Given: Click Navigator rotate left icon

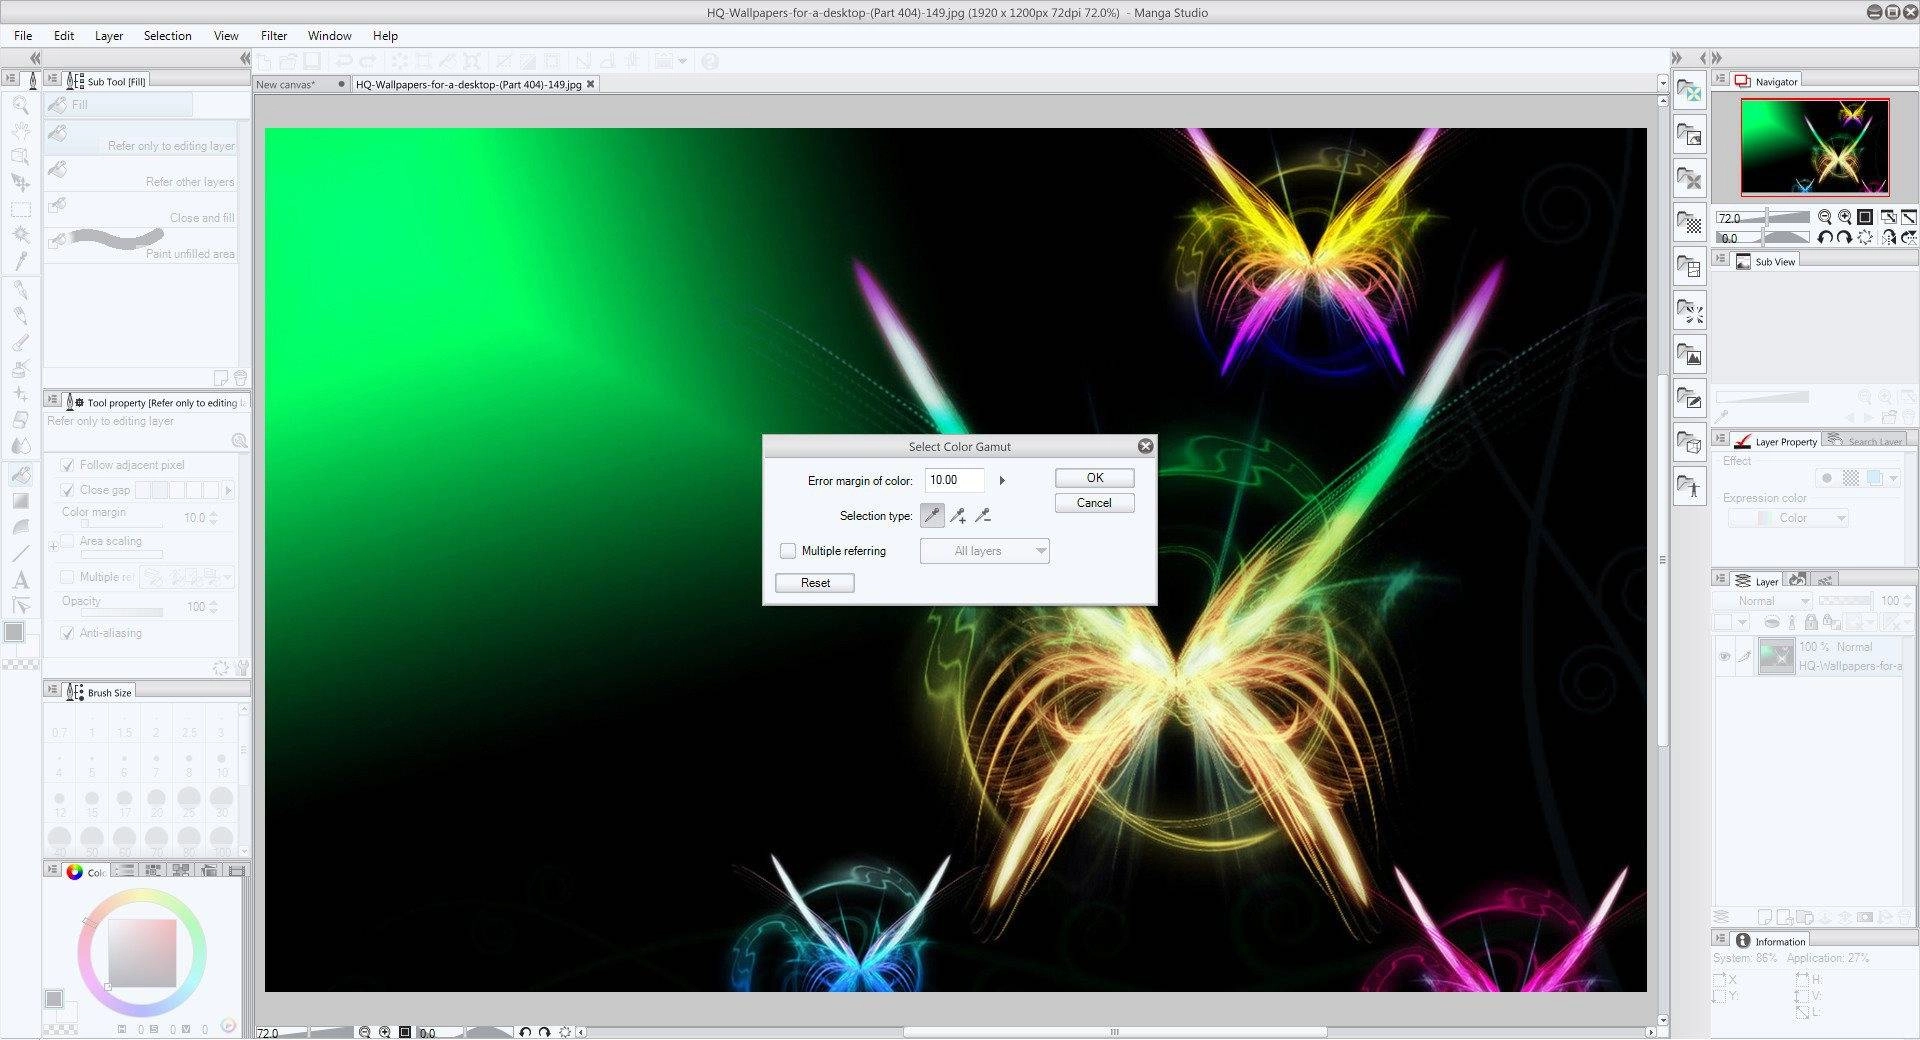Looking at the screenshot, I should (x=1825, y=238).
